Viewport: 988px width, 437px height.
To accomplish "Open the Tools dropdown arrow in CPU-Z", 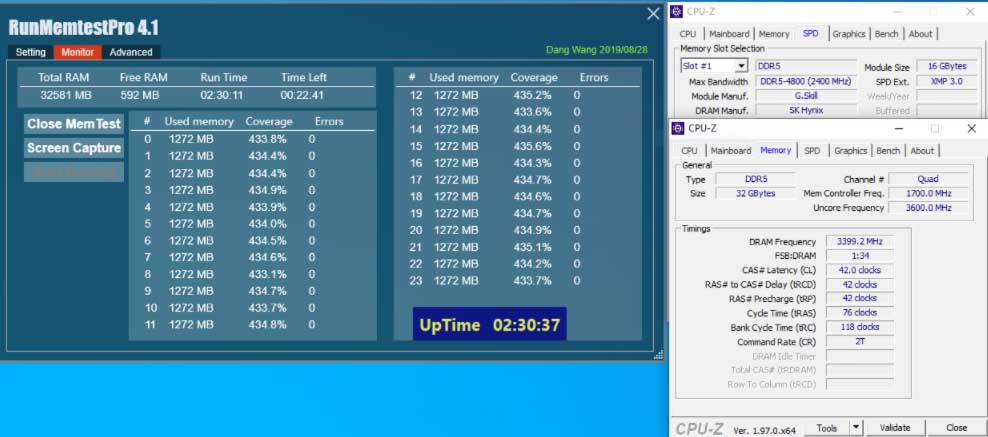I will click(x=855, y=428).
